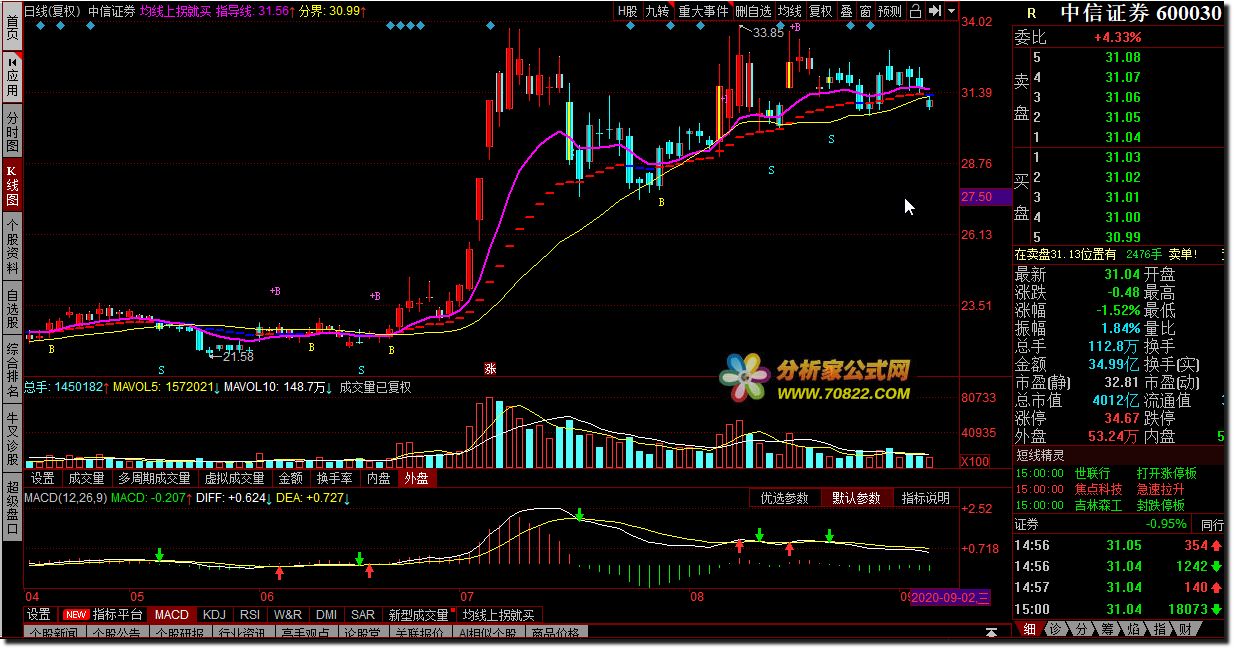The width and height of the screenshot is (1234, 648).
Task: Select the SAR indicator tab
Action: pyautogui.click(x=363, y=614)
